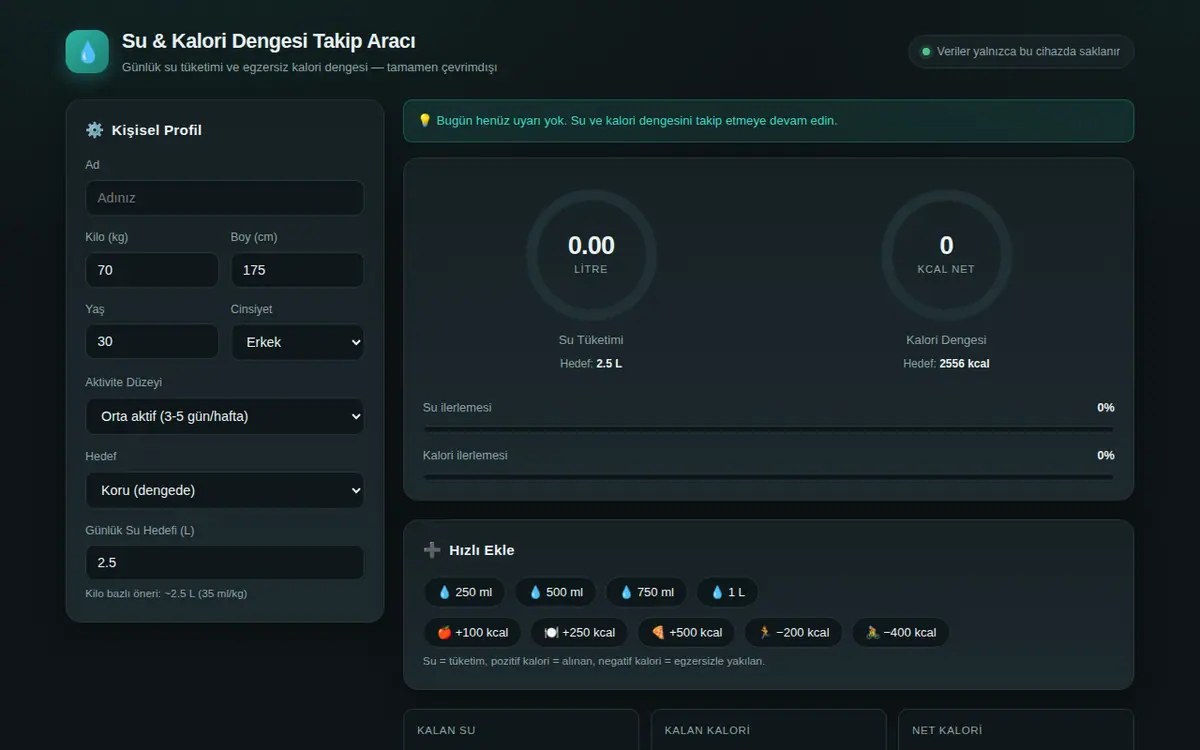This screenshot has width=1200, height=750.
Task: Add 750 ml of water
Action: (x=646, y=592)
